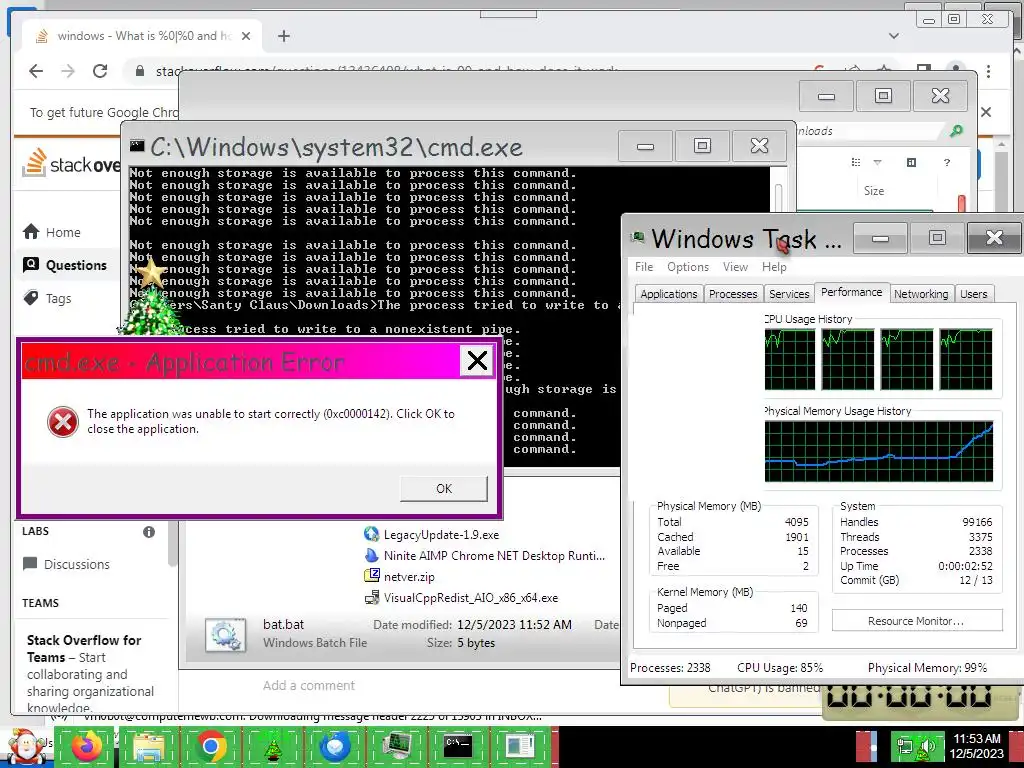
Task: Click the Resource Monitor button
Action: tap(916, 620)
